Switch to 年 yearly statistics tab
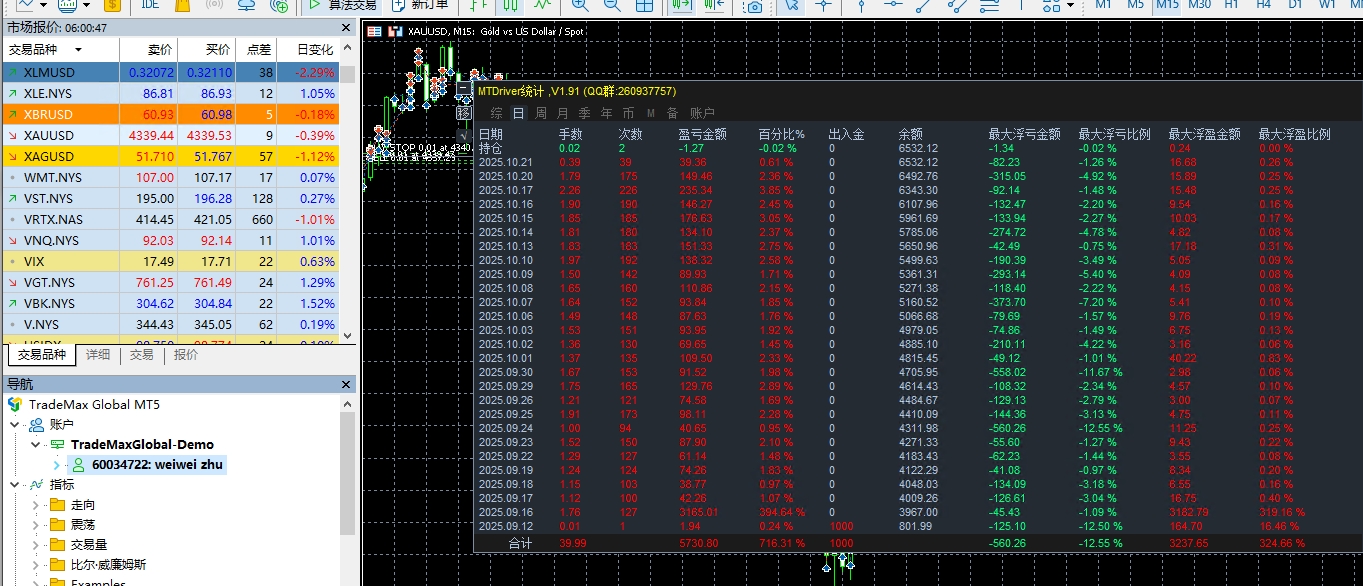The height and width of the screenshot is (586, 1363). click(607, 113)
